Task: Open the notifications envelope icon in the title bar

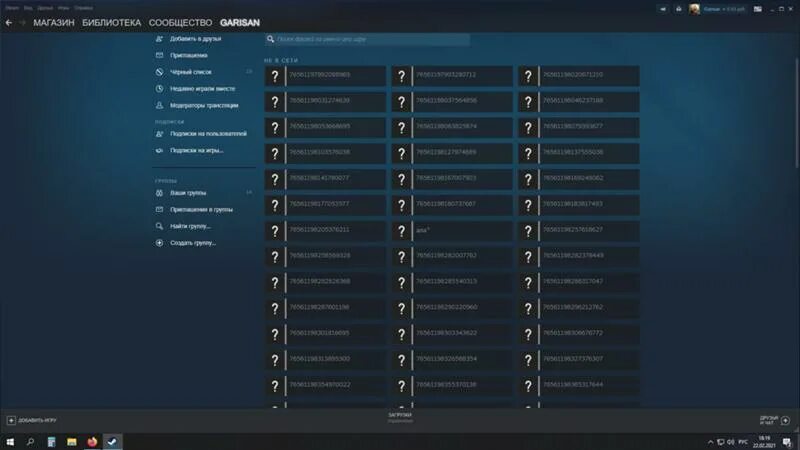Action: (x=679, y=9)
